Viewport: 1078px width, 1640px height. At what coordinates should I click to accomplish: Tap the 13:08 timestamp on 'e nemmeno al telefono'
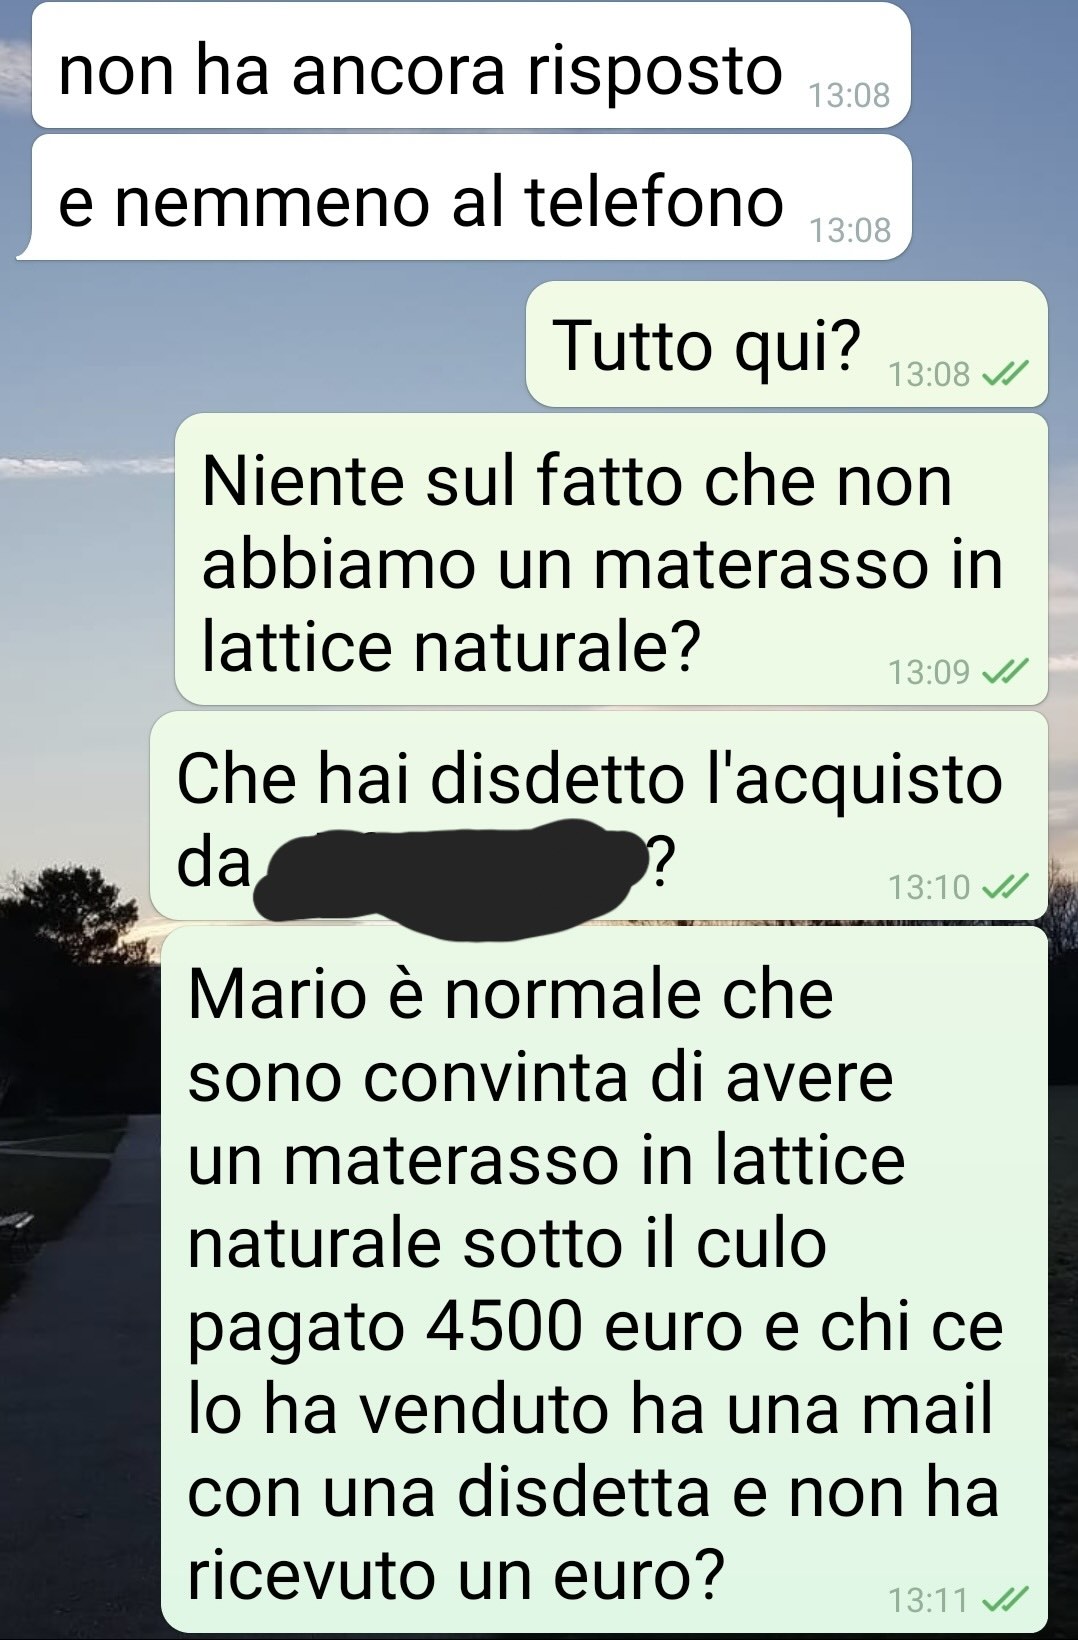coord(849,230)
